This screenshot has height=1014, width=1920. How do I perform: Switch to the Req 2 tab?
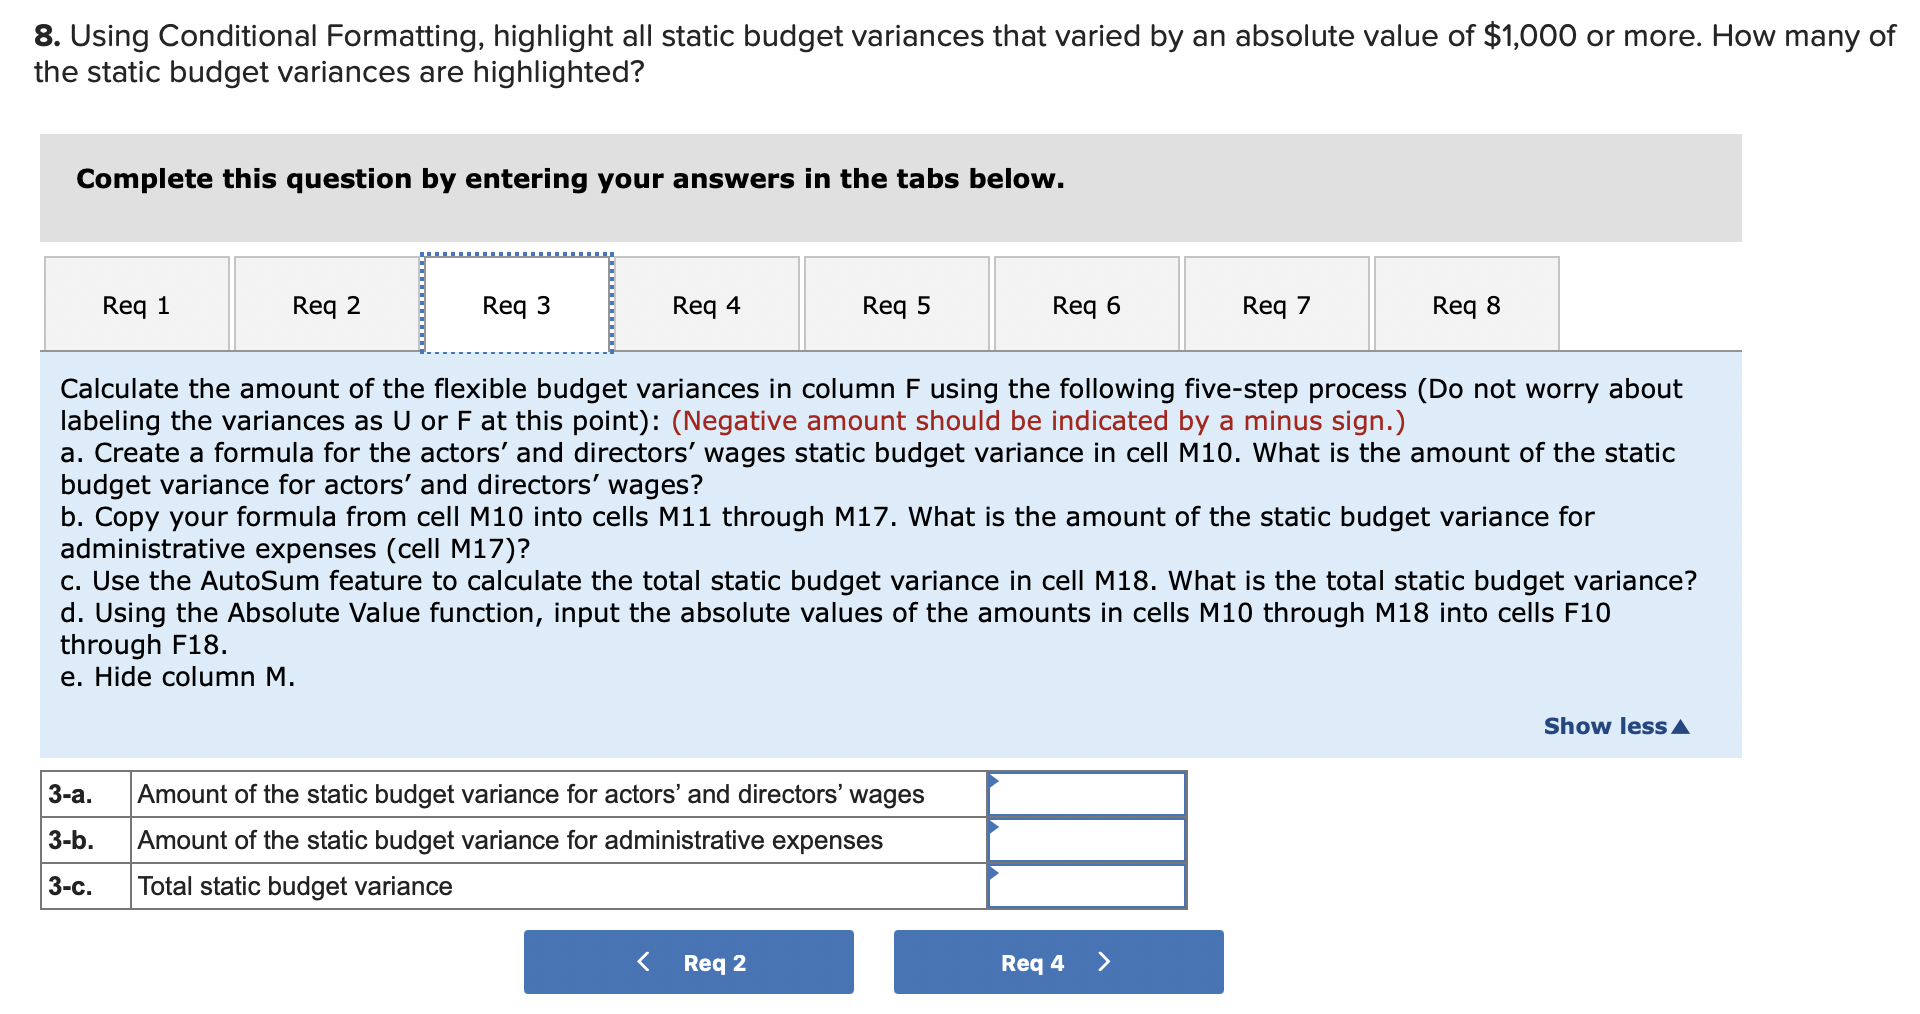coord(325,304)
